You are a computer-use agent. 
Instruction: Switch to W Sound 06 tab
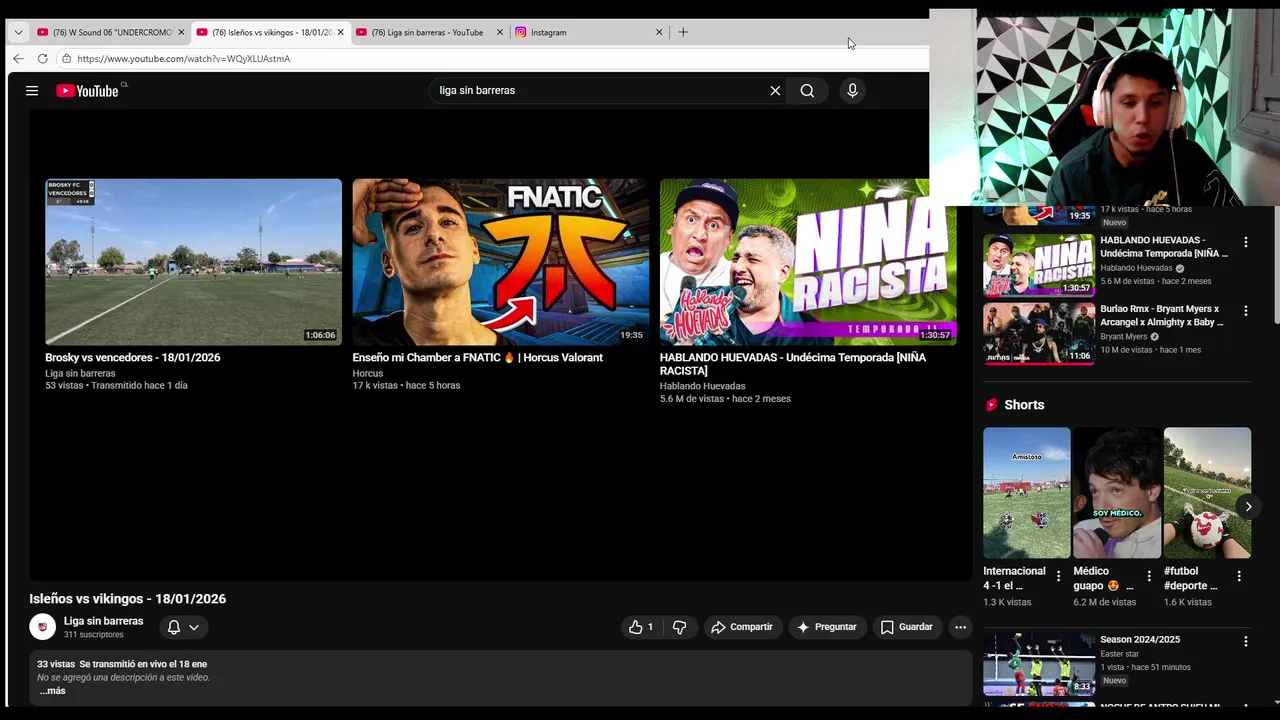110,32
